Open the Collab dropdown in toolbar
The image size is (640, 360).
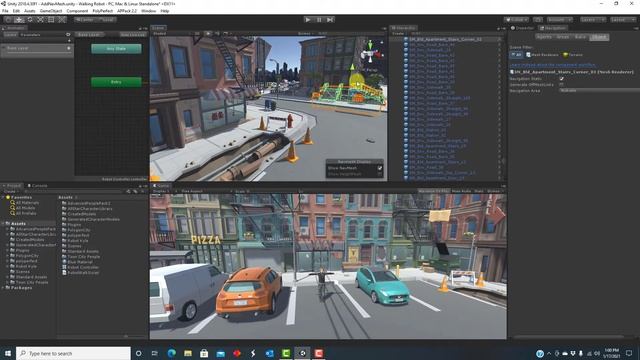[516, 20]
